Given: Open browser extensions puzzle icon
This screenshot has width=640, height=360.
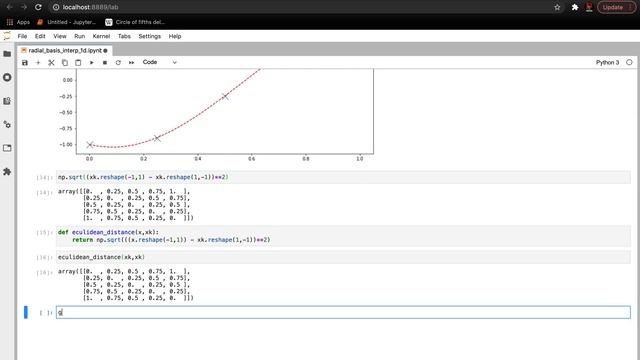Looking at the screenshot, I should click(575, 7).
